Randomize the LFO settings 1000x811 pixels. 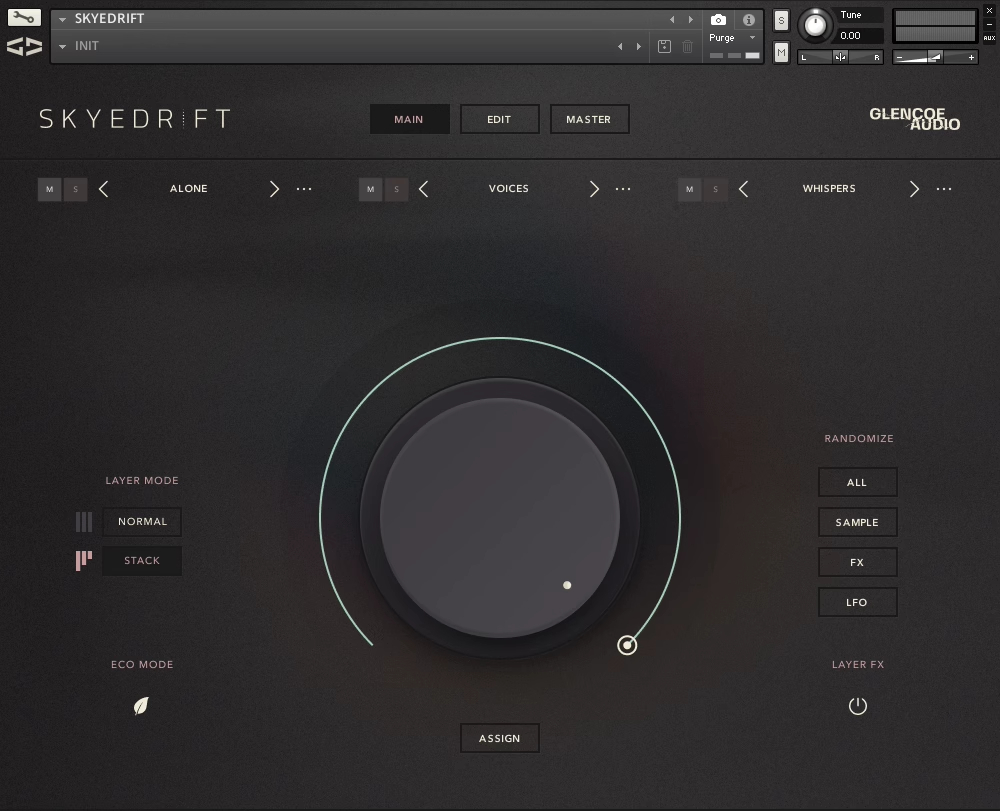pos(858,603)
